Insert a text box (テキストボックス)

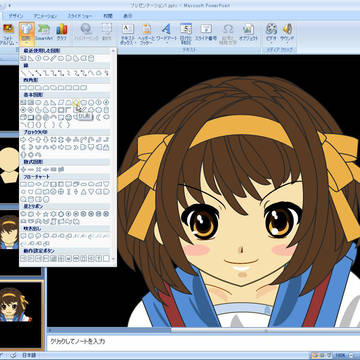pyautogui.click(x=128, y=34)
